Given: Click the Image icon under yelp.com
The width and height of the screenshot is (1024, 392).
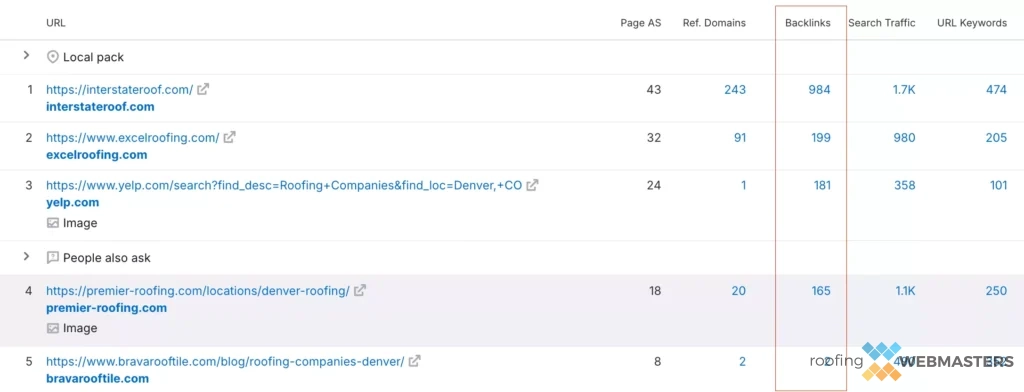Looking at the screenshot, I should [x=53, y=223].
